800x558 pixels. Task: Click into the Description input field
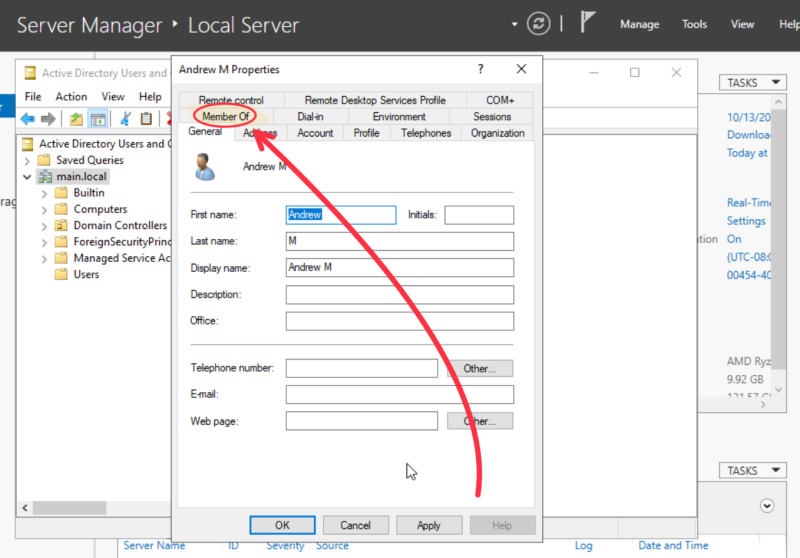[399, 295]
